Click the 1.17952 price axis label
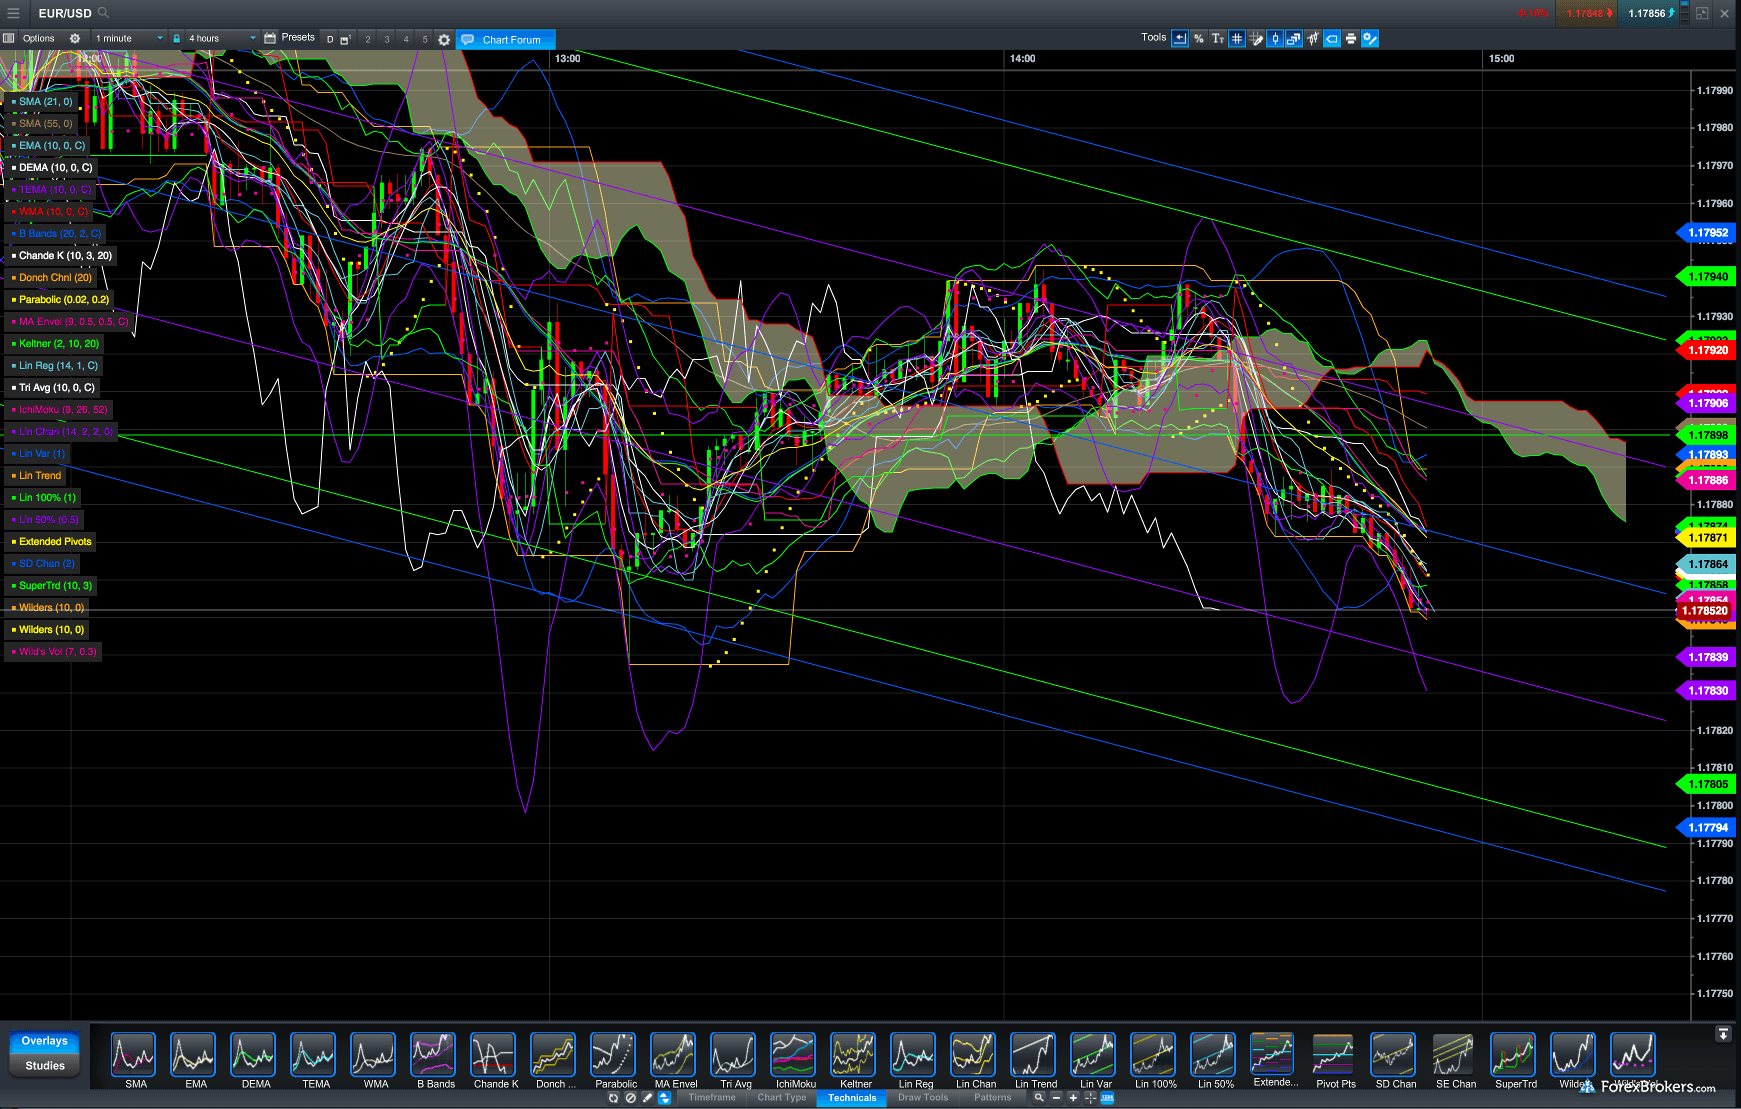Screen dimensions: 1741x1109 coord(1707,233)
